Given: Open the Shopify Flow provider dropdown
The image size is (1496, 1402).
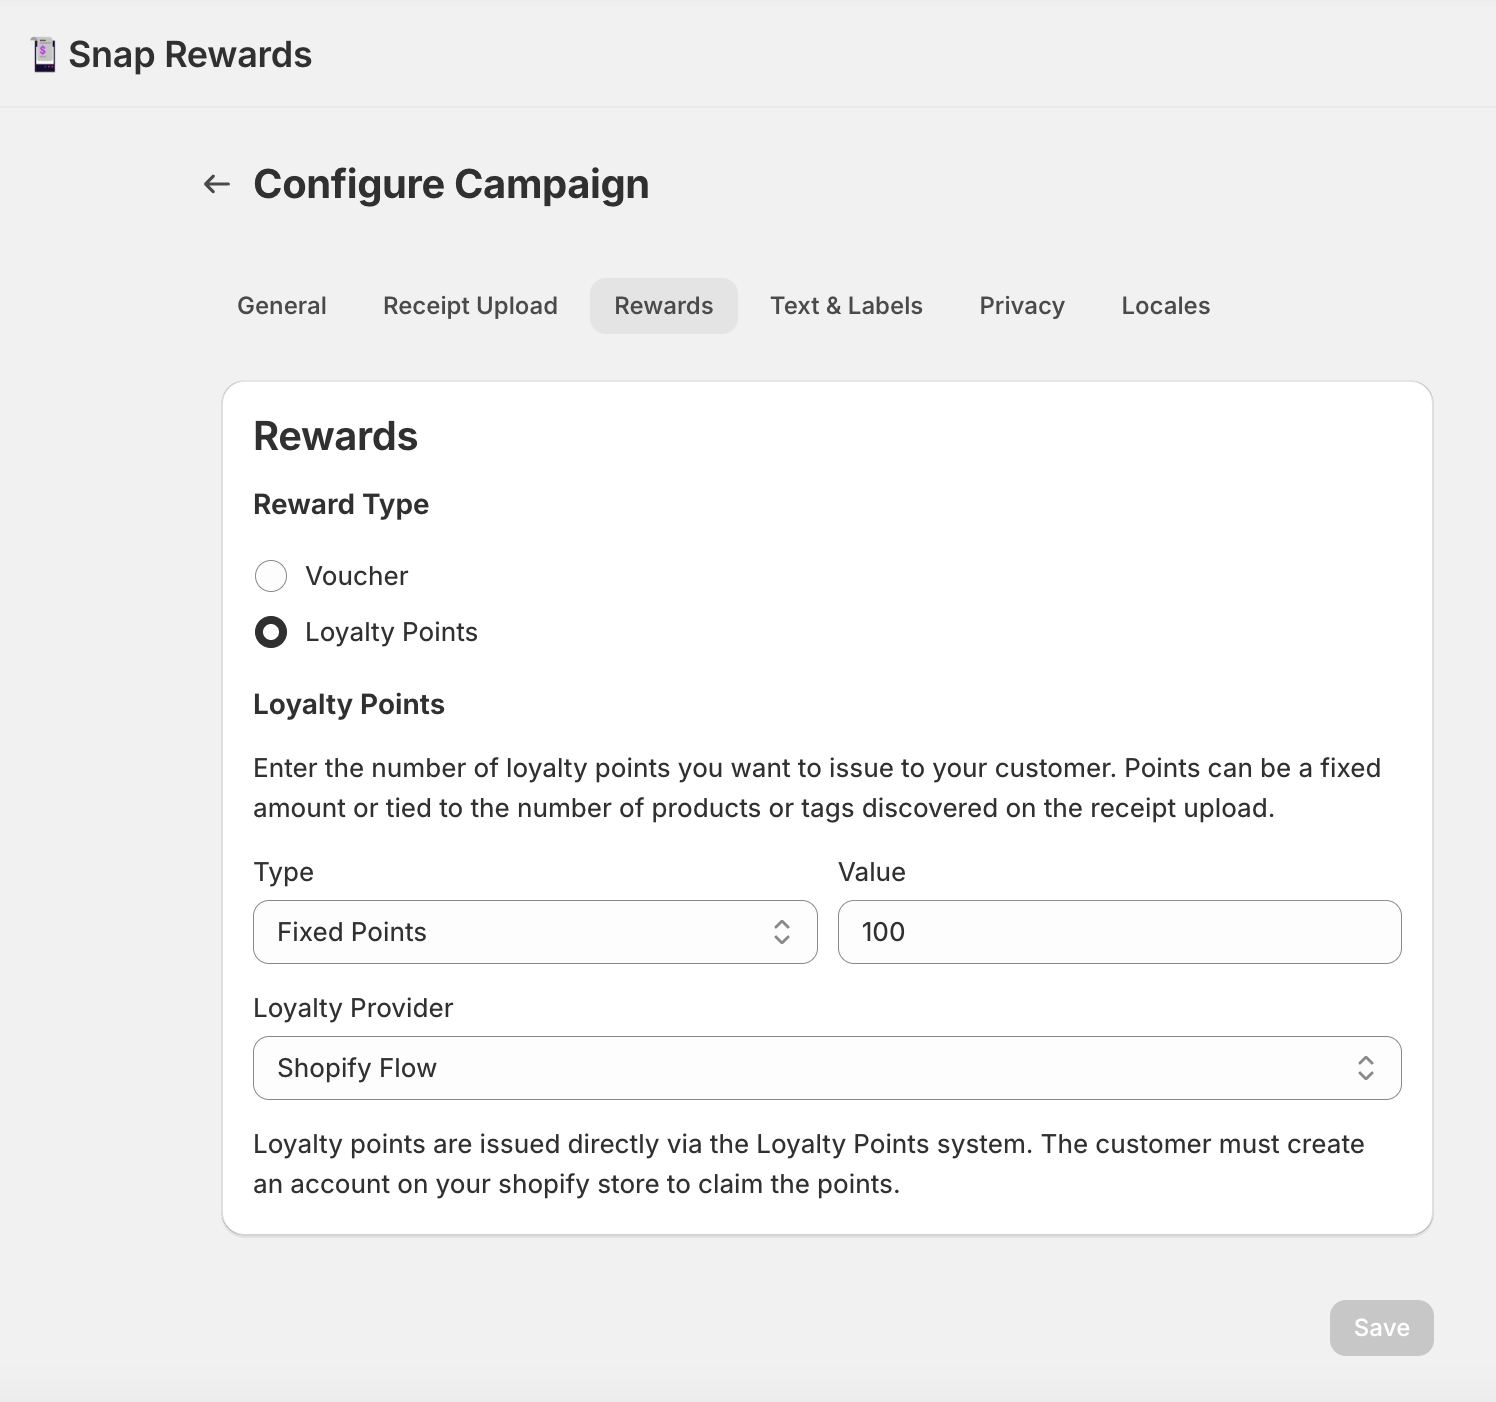Looking at the screenshot, I should 826,1068.
